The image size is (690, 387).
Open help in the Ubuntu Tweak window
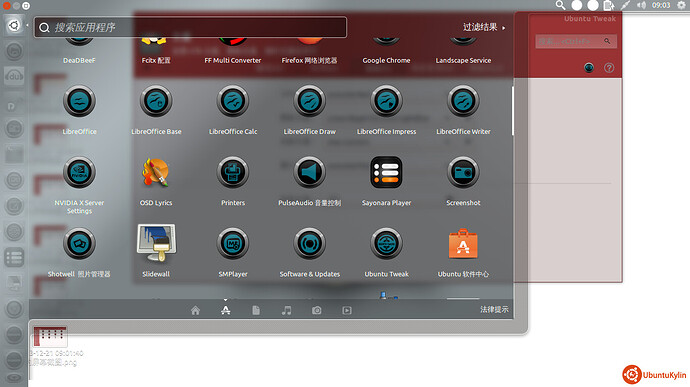click(x=609, y=68)
